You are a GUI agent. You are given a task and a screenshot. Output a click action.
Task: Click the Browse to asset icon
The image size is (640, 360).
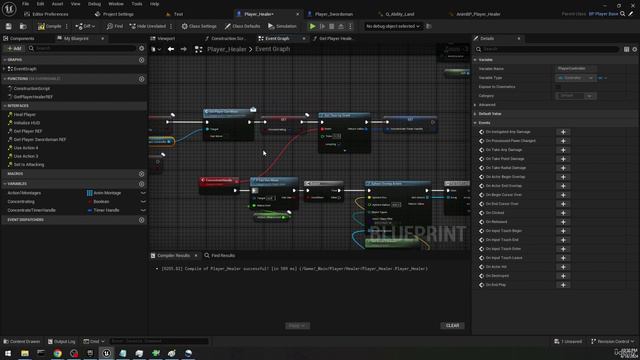(23, 26)
